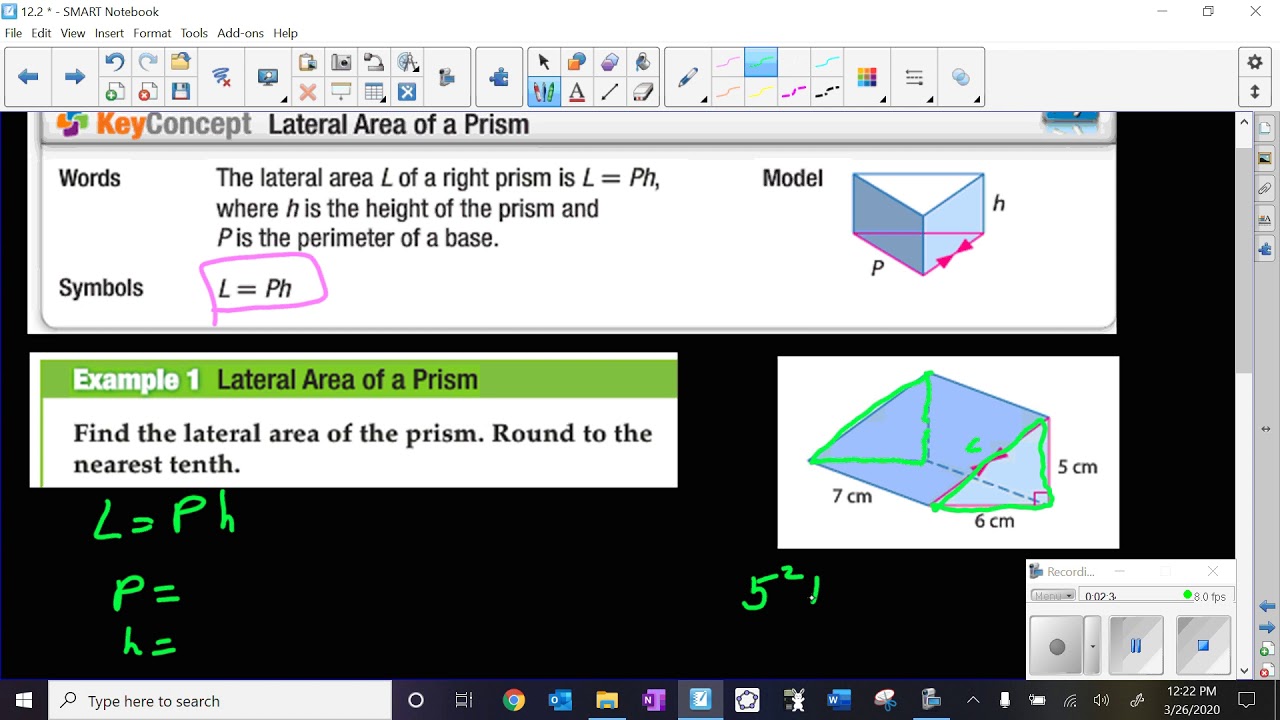Open Google Chrome from the taskbar
The width and height of the screenshot is (1280, 720).
point(513,701)
